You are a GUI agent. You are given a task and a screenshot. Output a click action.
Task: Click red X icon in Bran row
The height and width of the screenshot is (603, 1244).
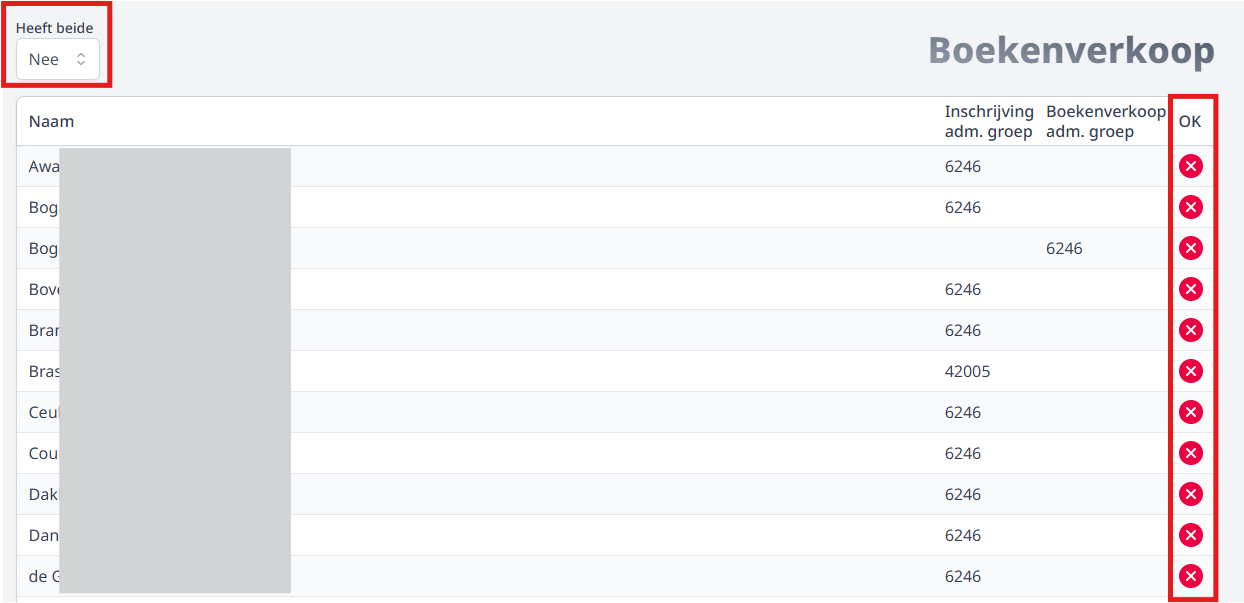pos(1190,330)
